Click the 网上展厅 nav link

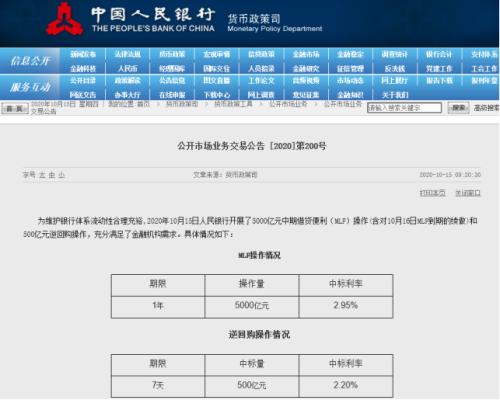point(395,81)
